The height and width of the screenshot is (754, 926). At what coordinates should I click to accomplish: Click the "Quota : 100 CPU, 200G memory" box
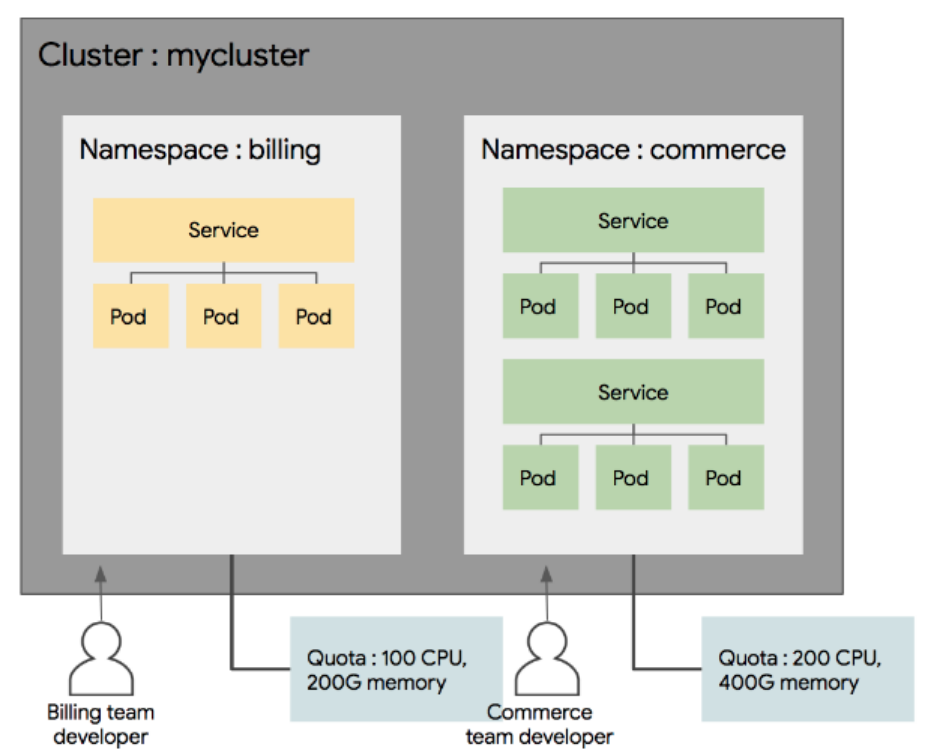395,669
